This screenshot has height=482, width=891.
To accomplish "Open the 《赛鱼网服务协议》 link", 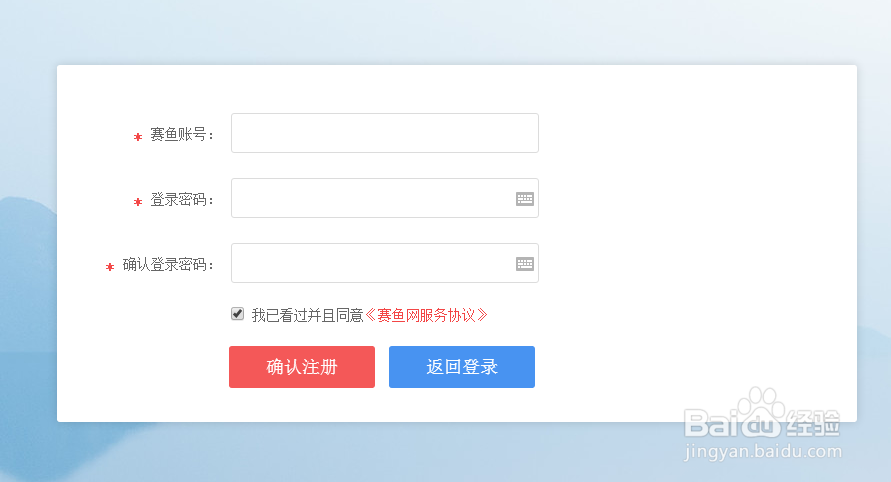I will click(426, 315).
